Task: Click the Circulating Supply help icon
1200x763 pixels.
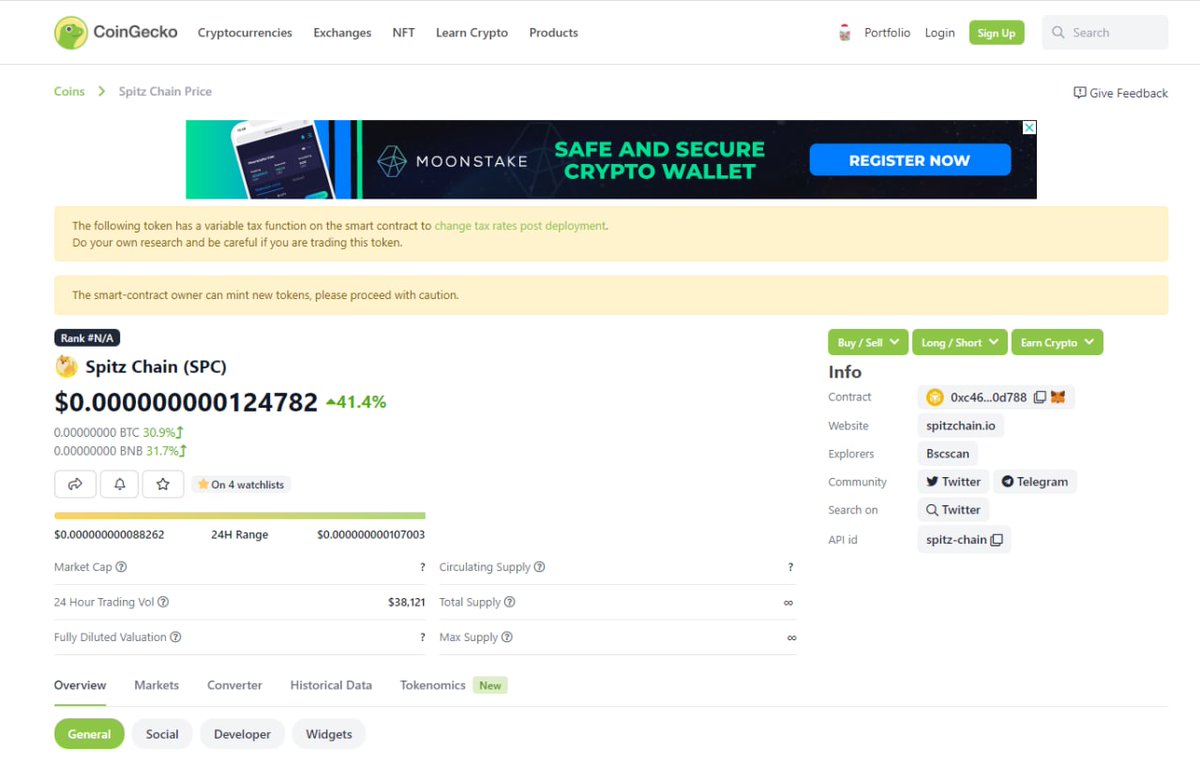Action: tap(539, 567)
